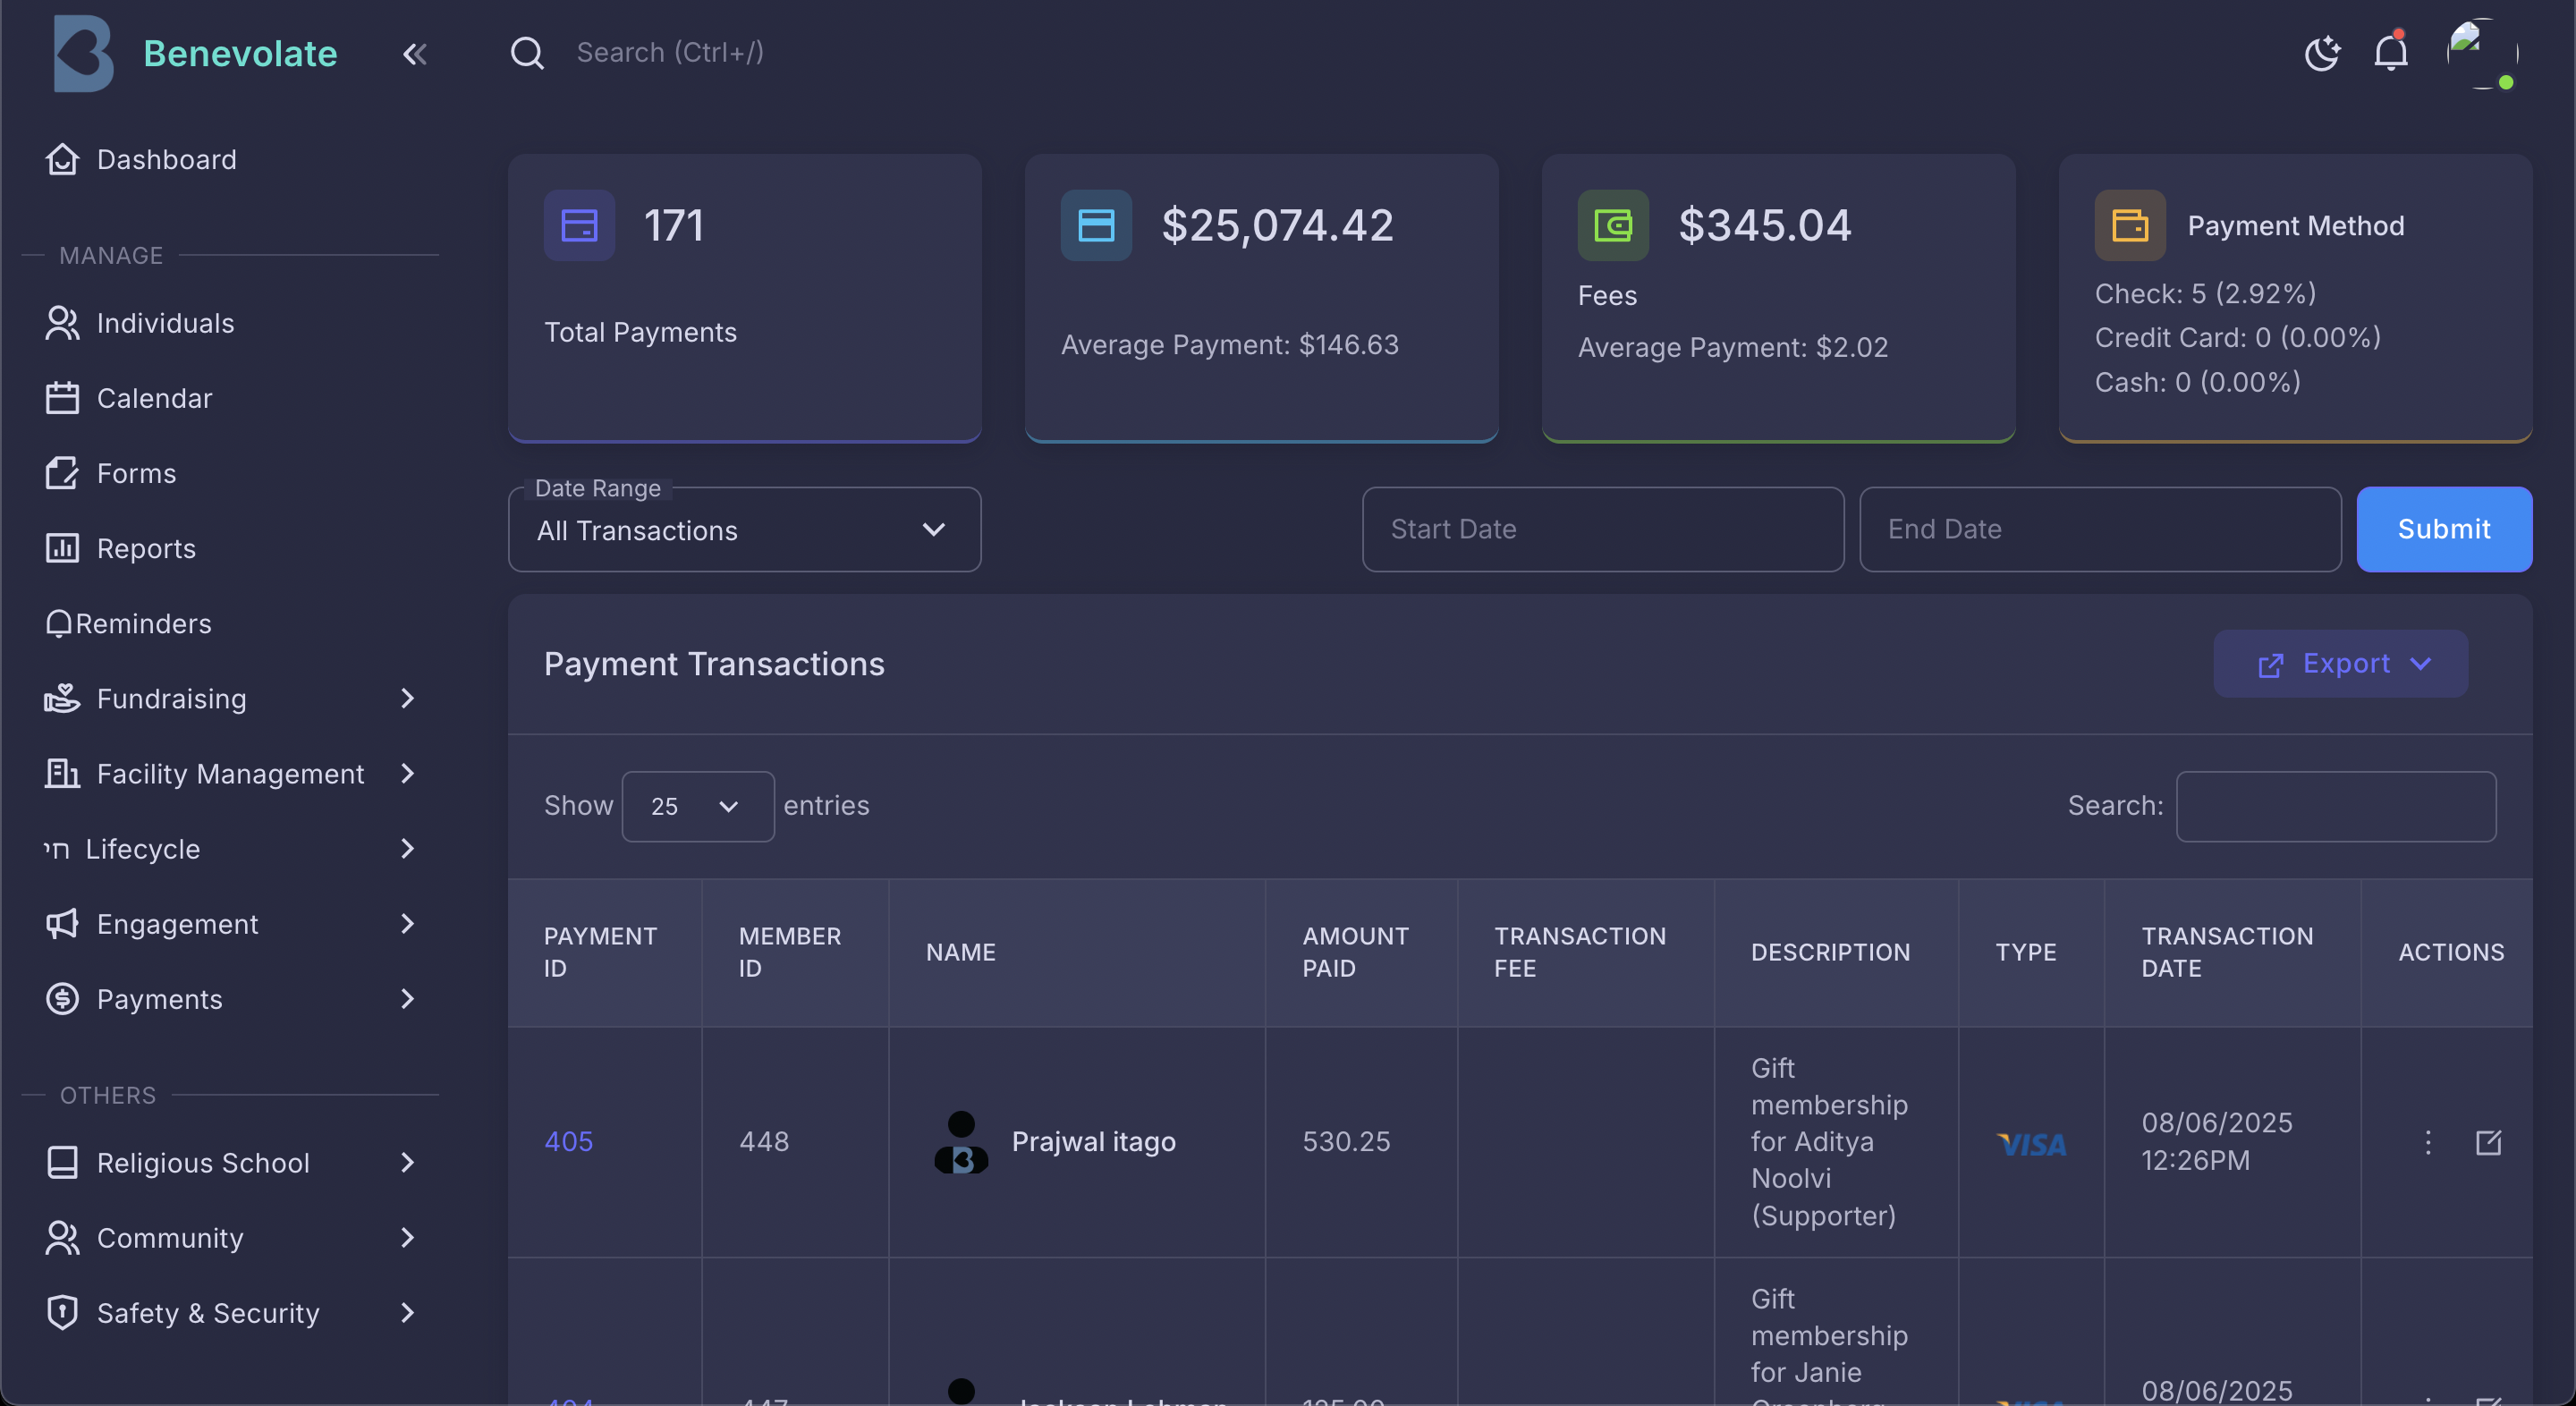Open the Dashboard from the sidebar
The width and height of the screenshot is (2576, 1406).
tap(165, 159)
